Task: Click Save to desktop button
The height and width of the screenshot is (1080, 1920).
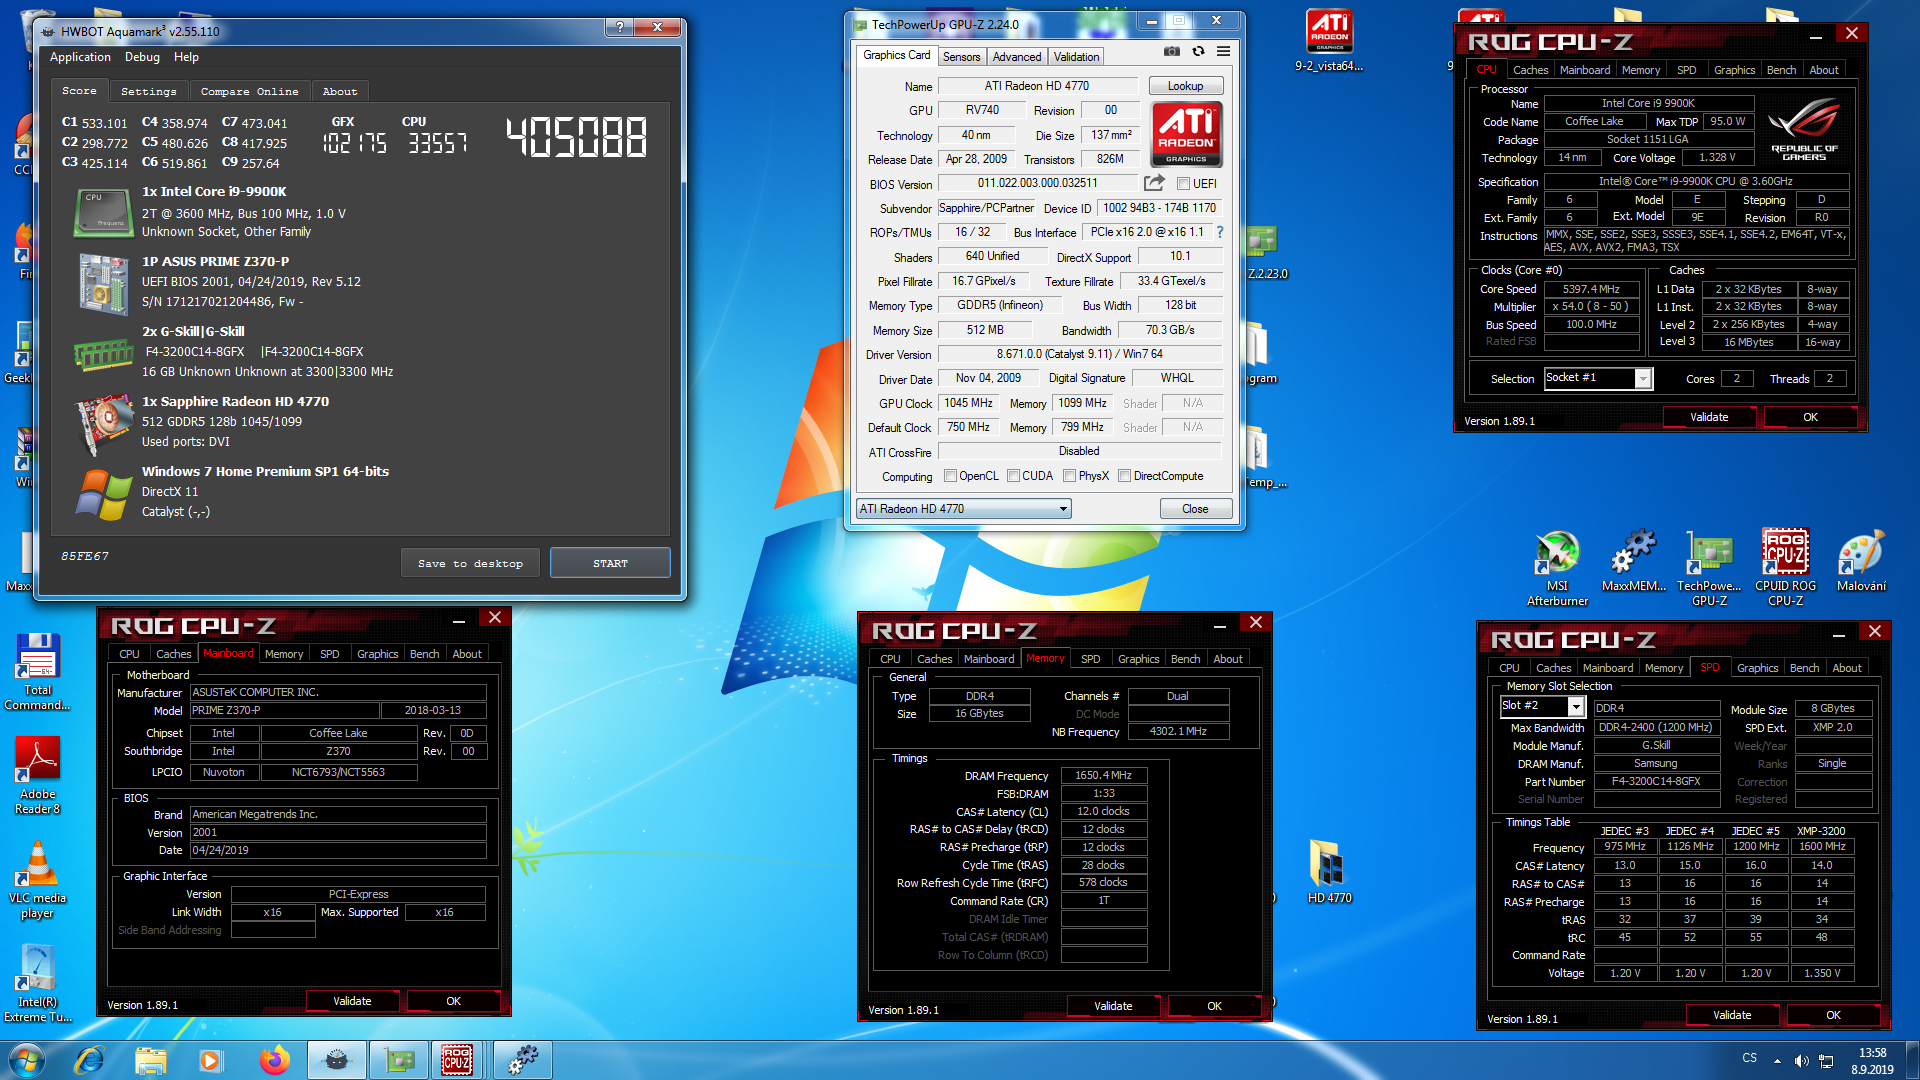Action: pyautogui.click(x=470, y=563)
